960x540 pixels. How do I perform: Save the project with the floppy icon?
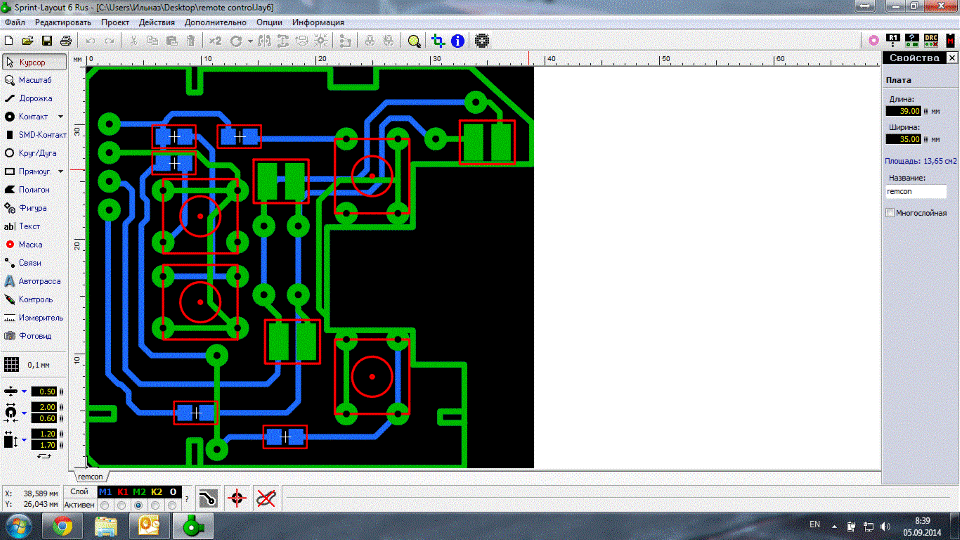point(47,41)
